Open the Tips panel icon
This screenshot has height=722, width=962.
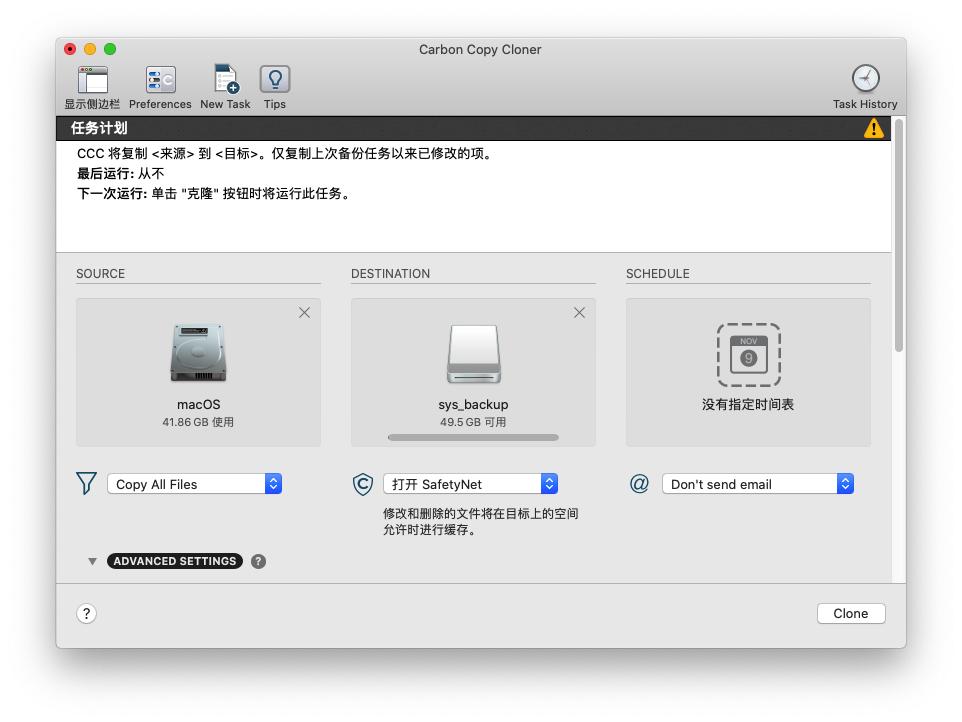coord(274,79)
